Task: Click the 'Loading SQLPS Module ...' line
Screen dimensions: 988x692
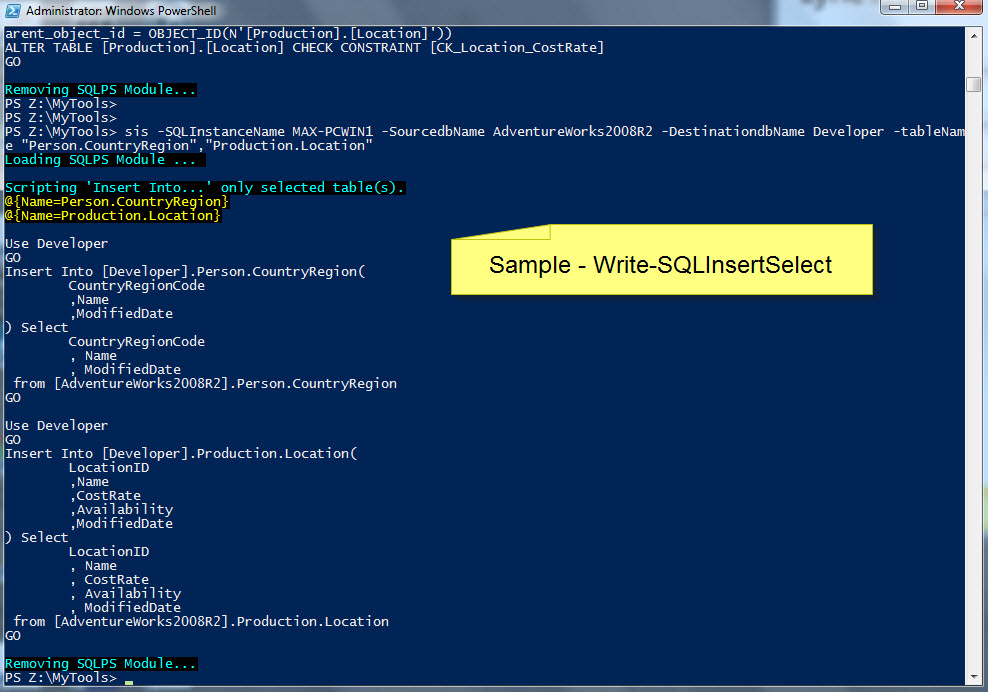Action: (x=105, y=159)
